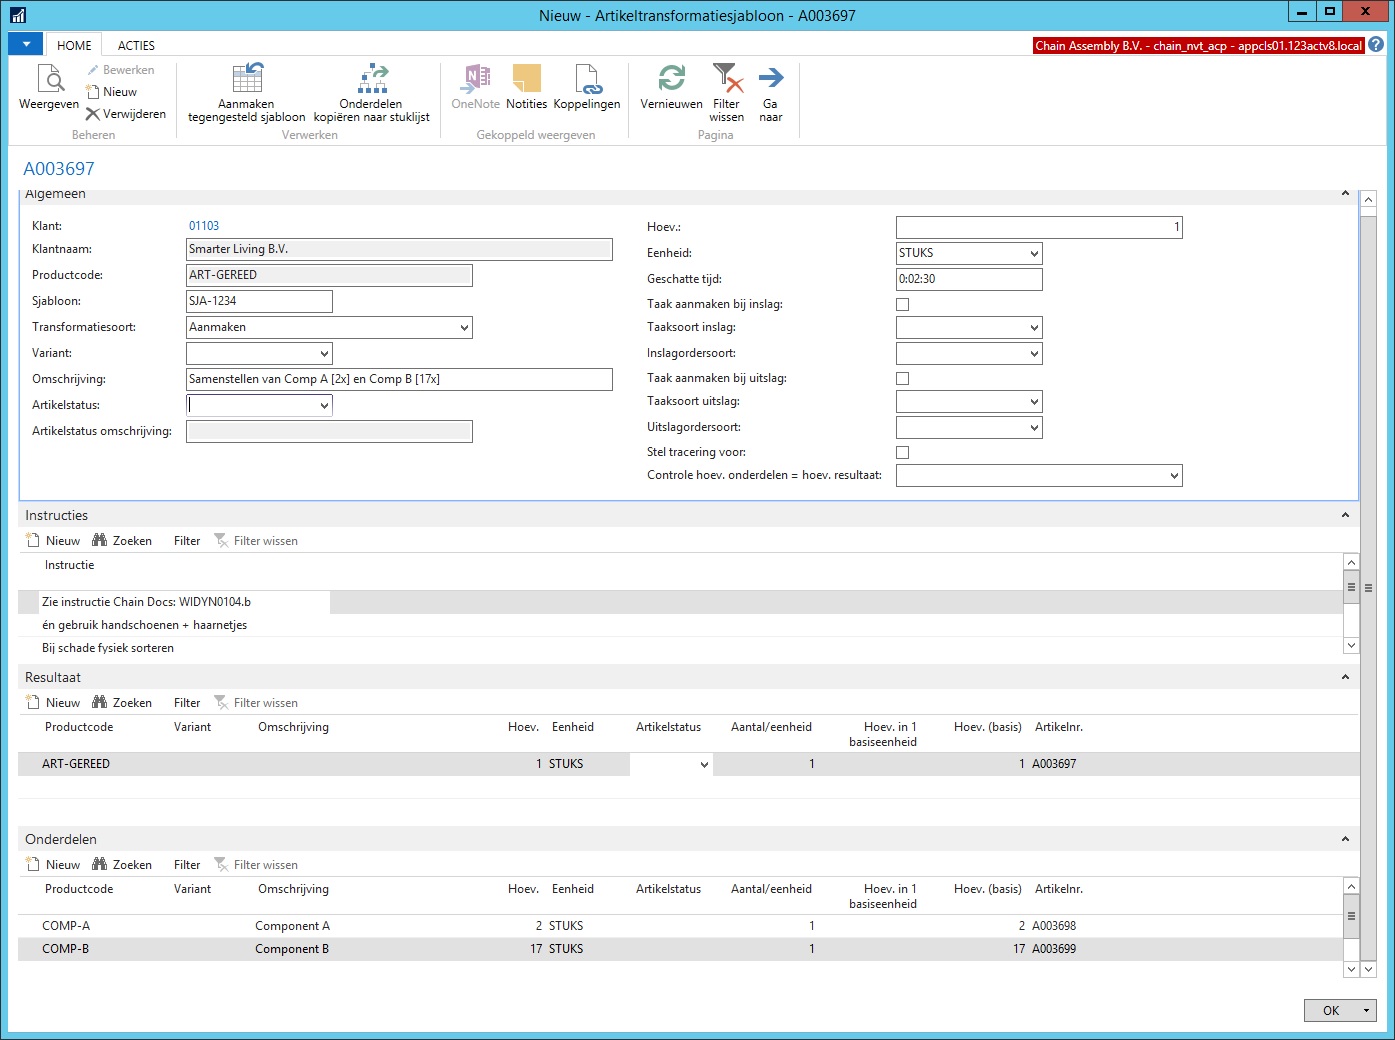Click Onderdelen list scroll down arrow

pos(1352,969)
